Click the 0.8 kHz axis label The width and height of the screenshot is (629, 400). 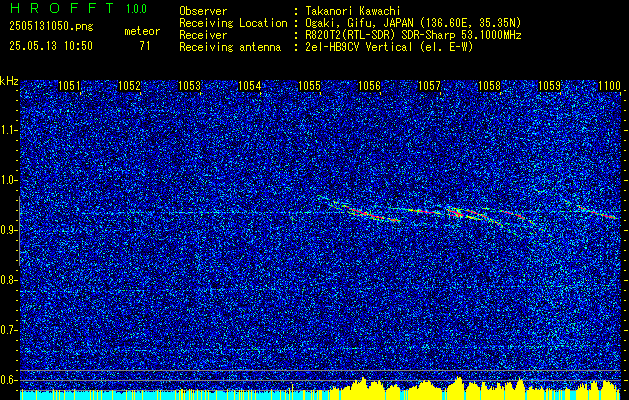[8, 280]
